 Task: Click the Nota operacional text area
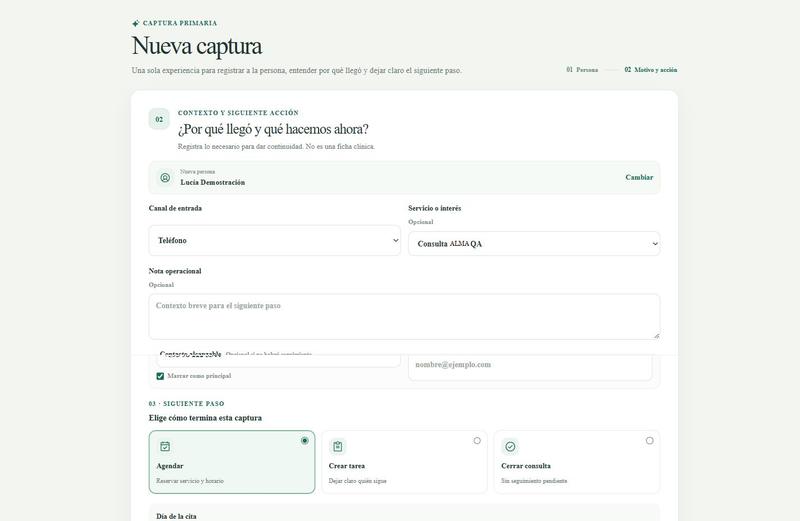point(405,316)
